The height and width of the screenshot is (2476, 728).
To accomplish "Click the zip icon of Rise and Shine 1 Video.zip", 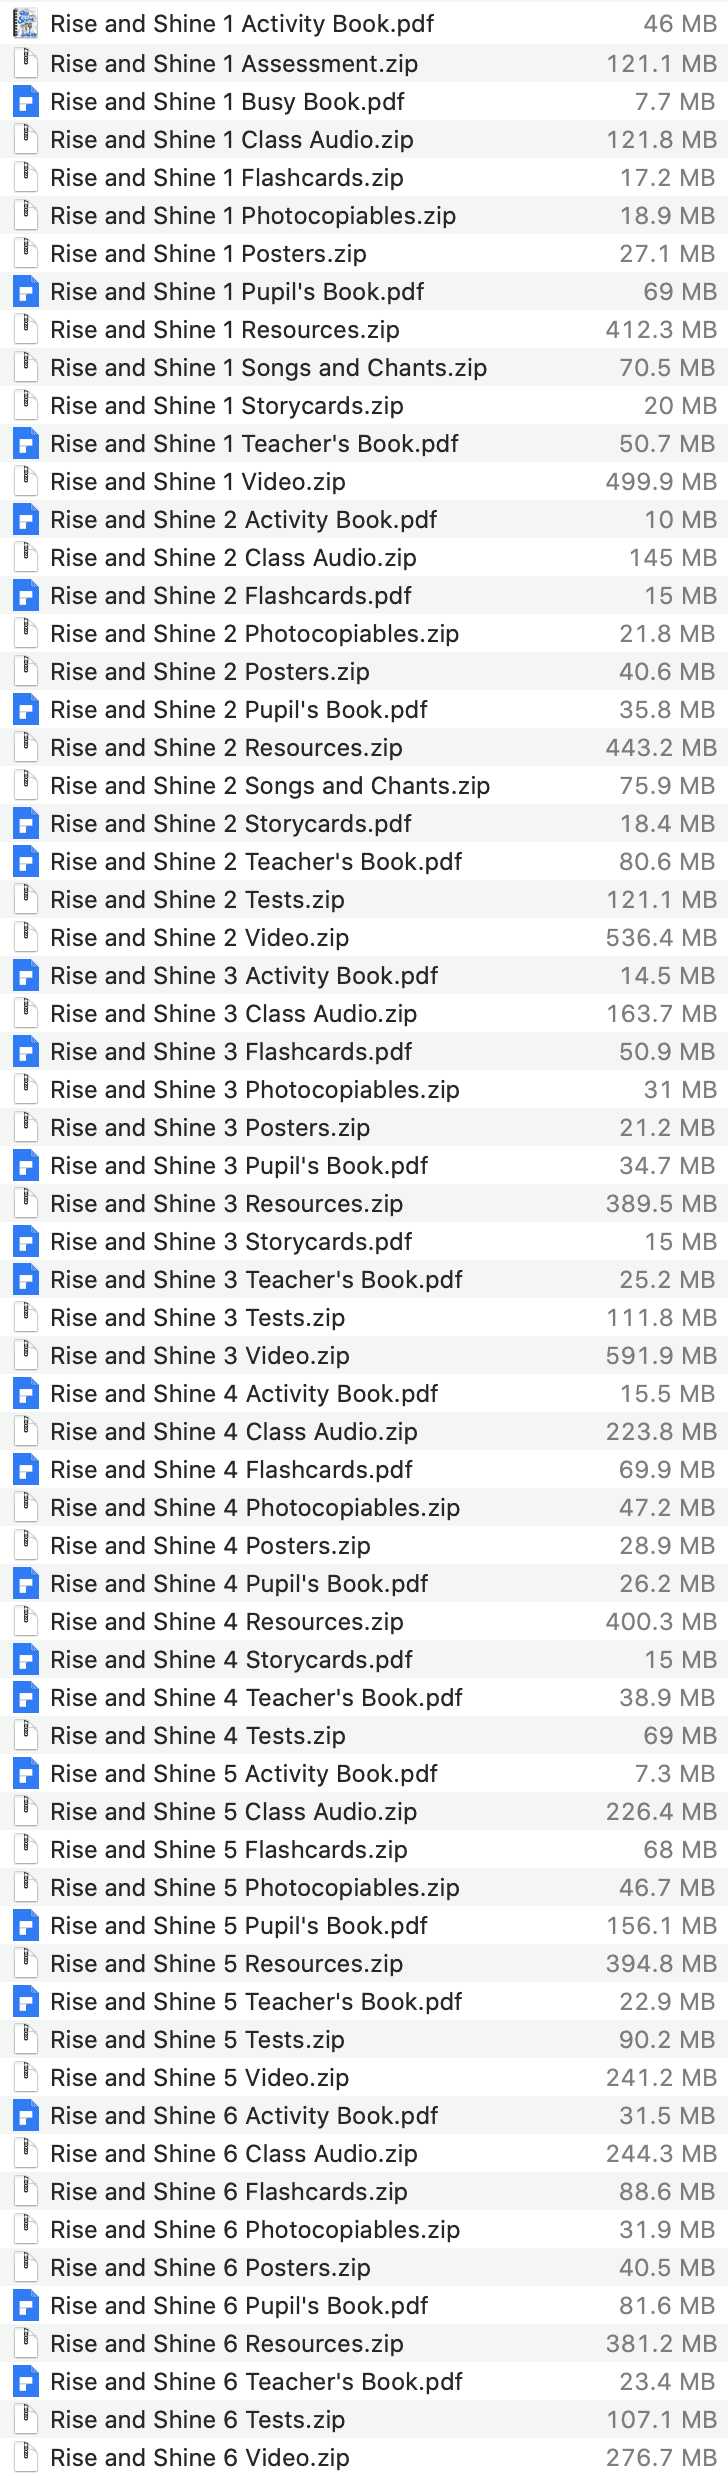I will coord(26,482).
